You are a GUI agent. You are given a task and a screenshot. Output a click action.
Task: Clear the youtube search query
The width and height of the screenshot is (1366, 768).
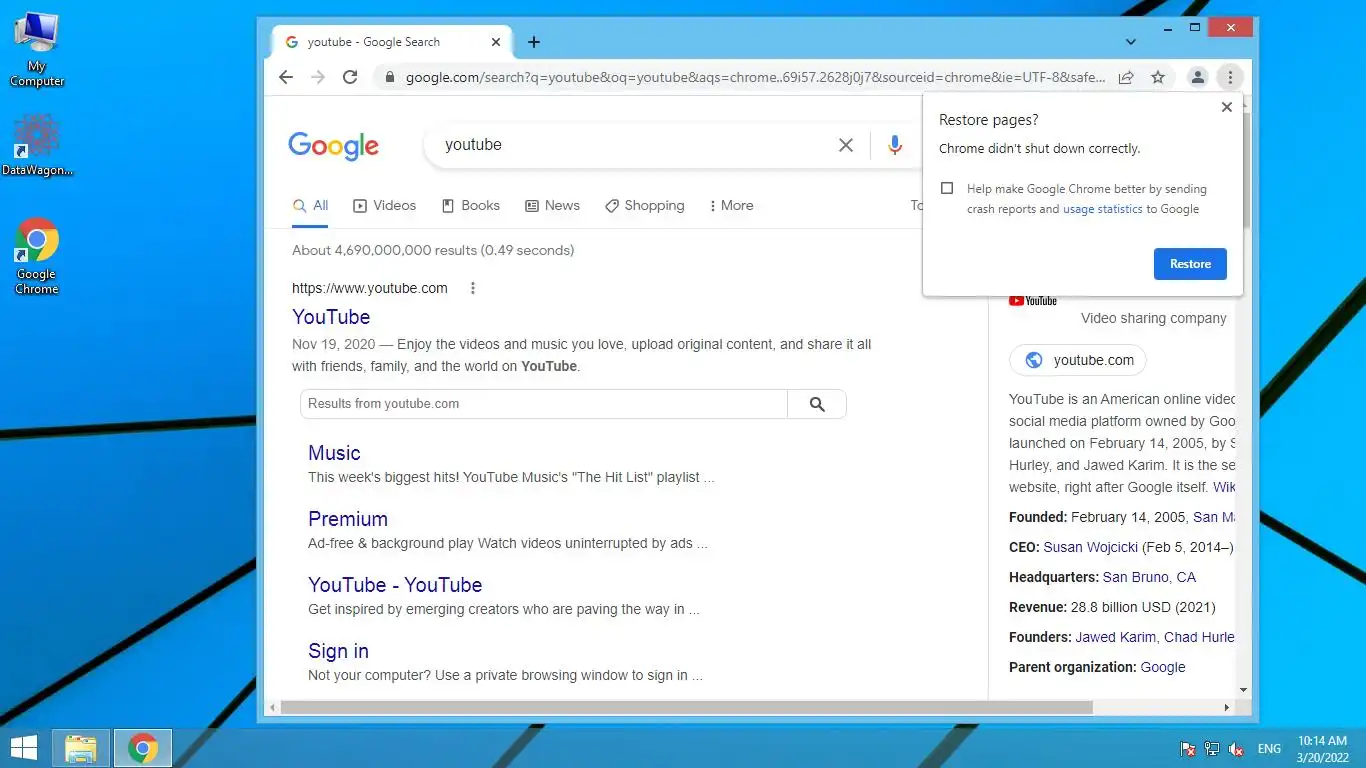coord(846,145)
